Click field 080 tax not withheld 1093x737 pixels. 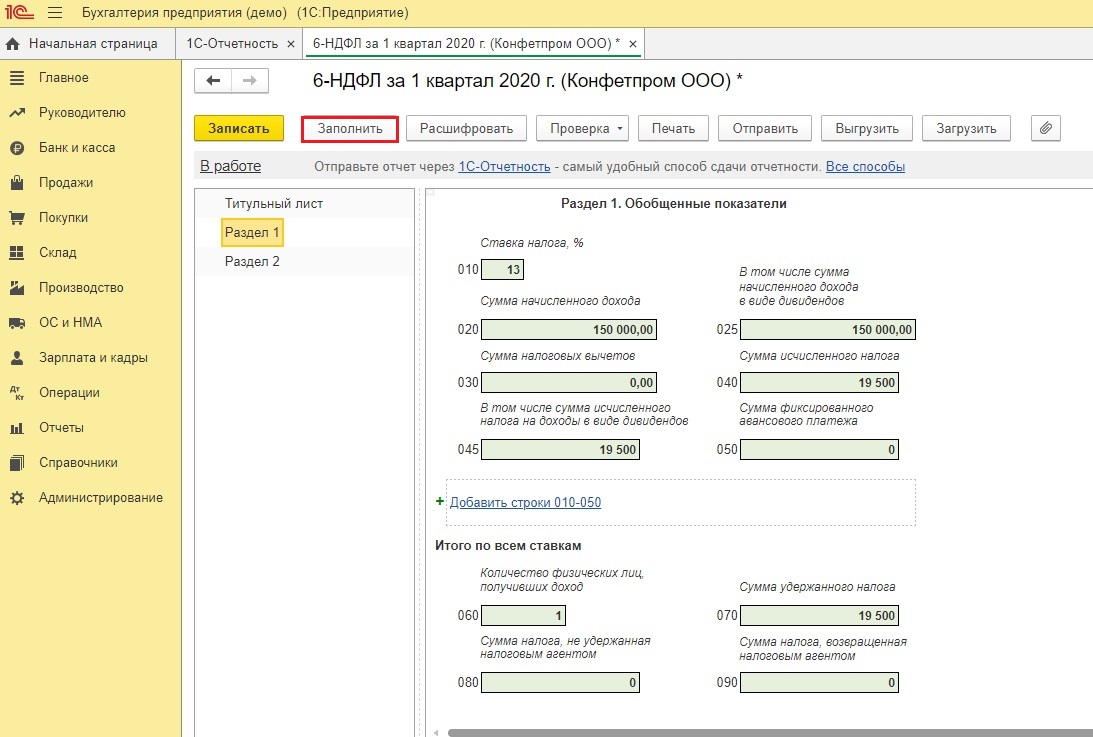560,683
